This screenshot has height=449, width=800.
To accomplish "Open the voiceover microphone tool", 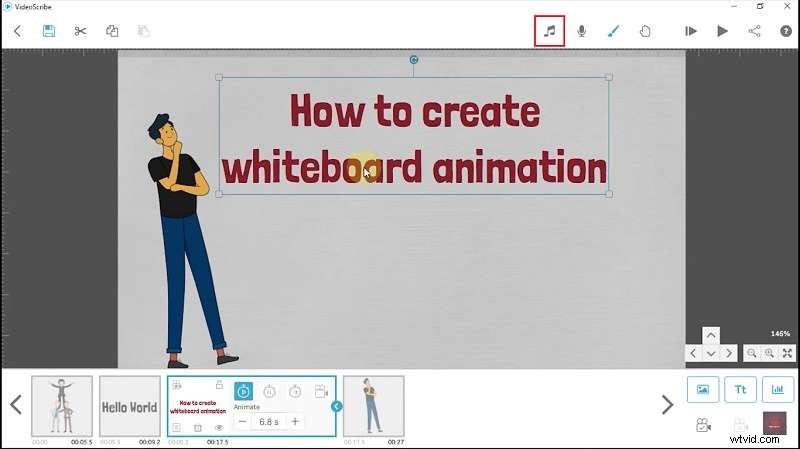I will click(581, 31).
